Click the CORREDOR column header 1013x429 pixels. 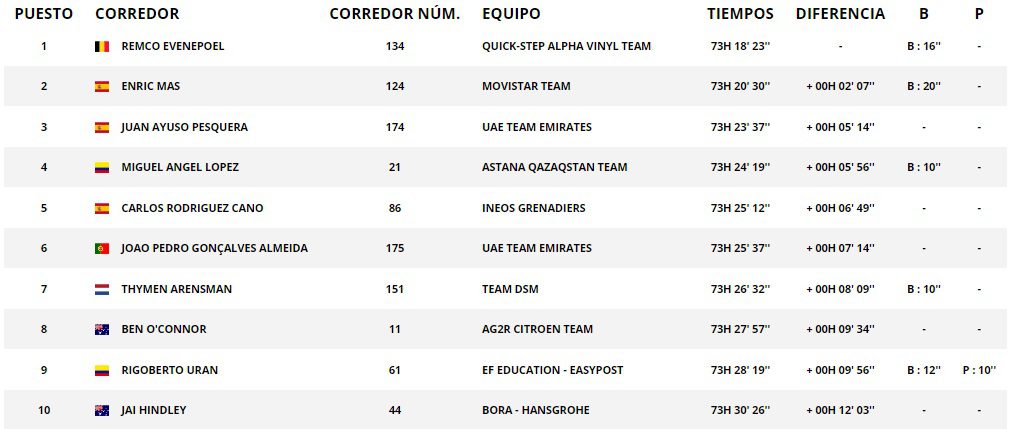[x=137, y=14]
